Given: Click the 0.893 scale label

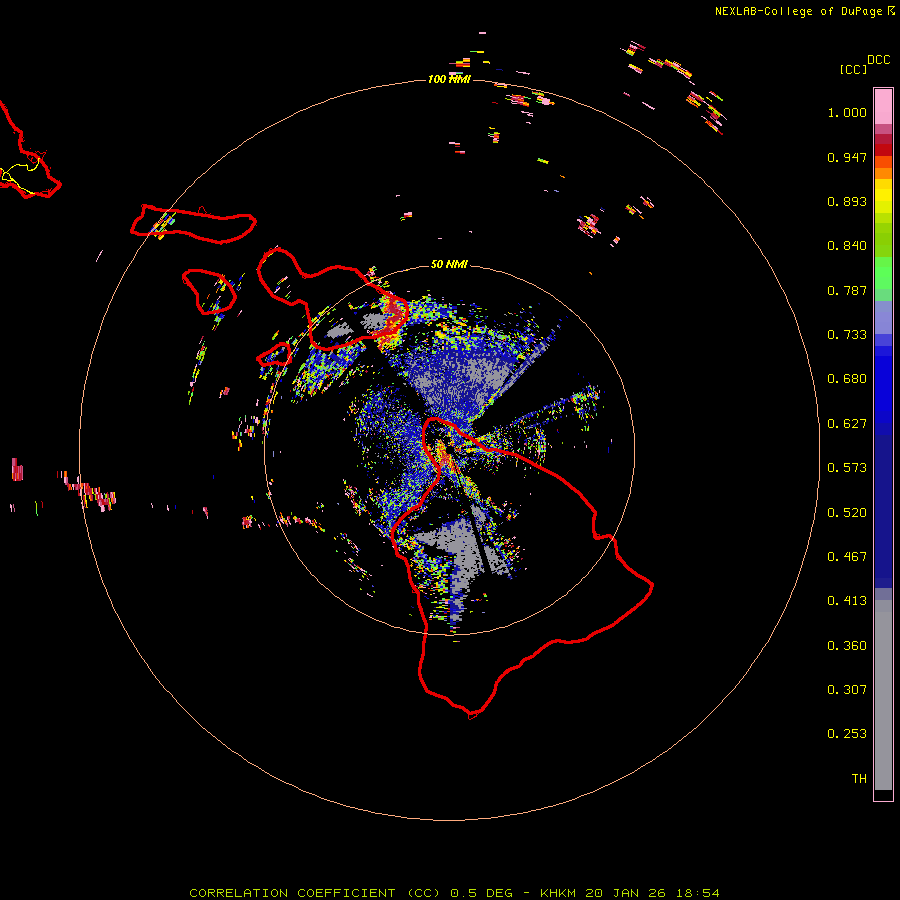Looking at the screenshot, I should (847, 201).
